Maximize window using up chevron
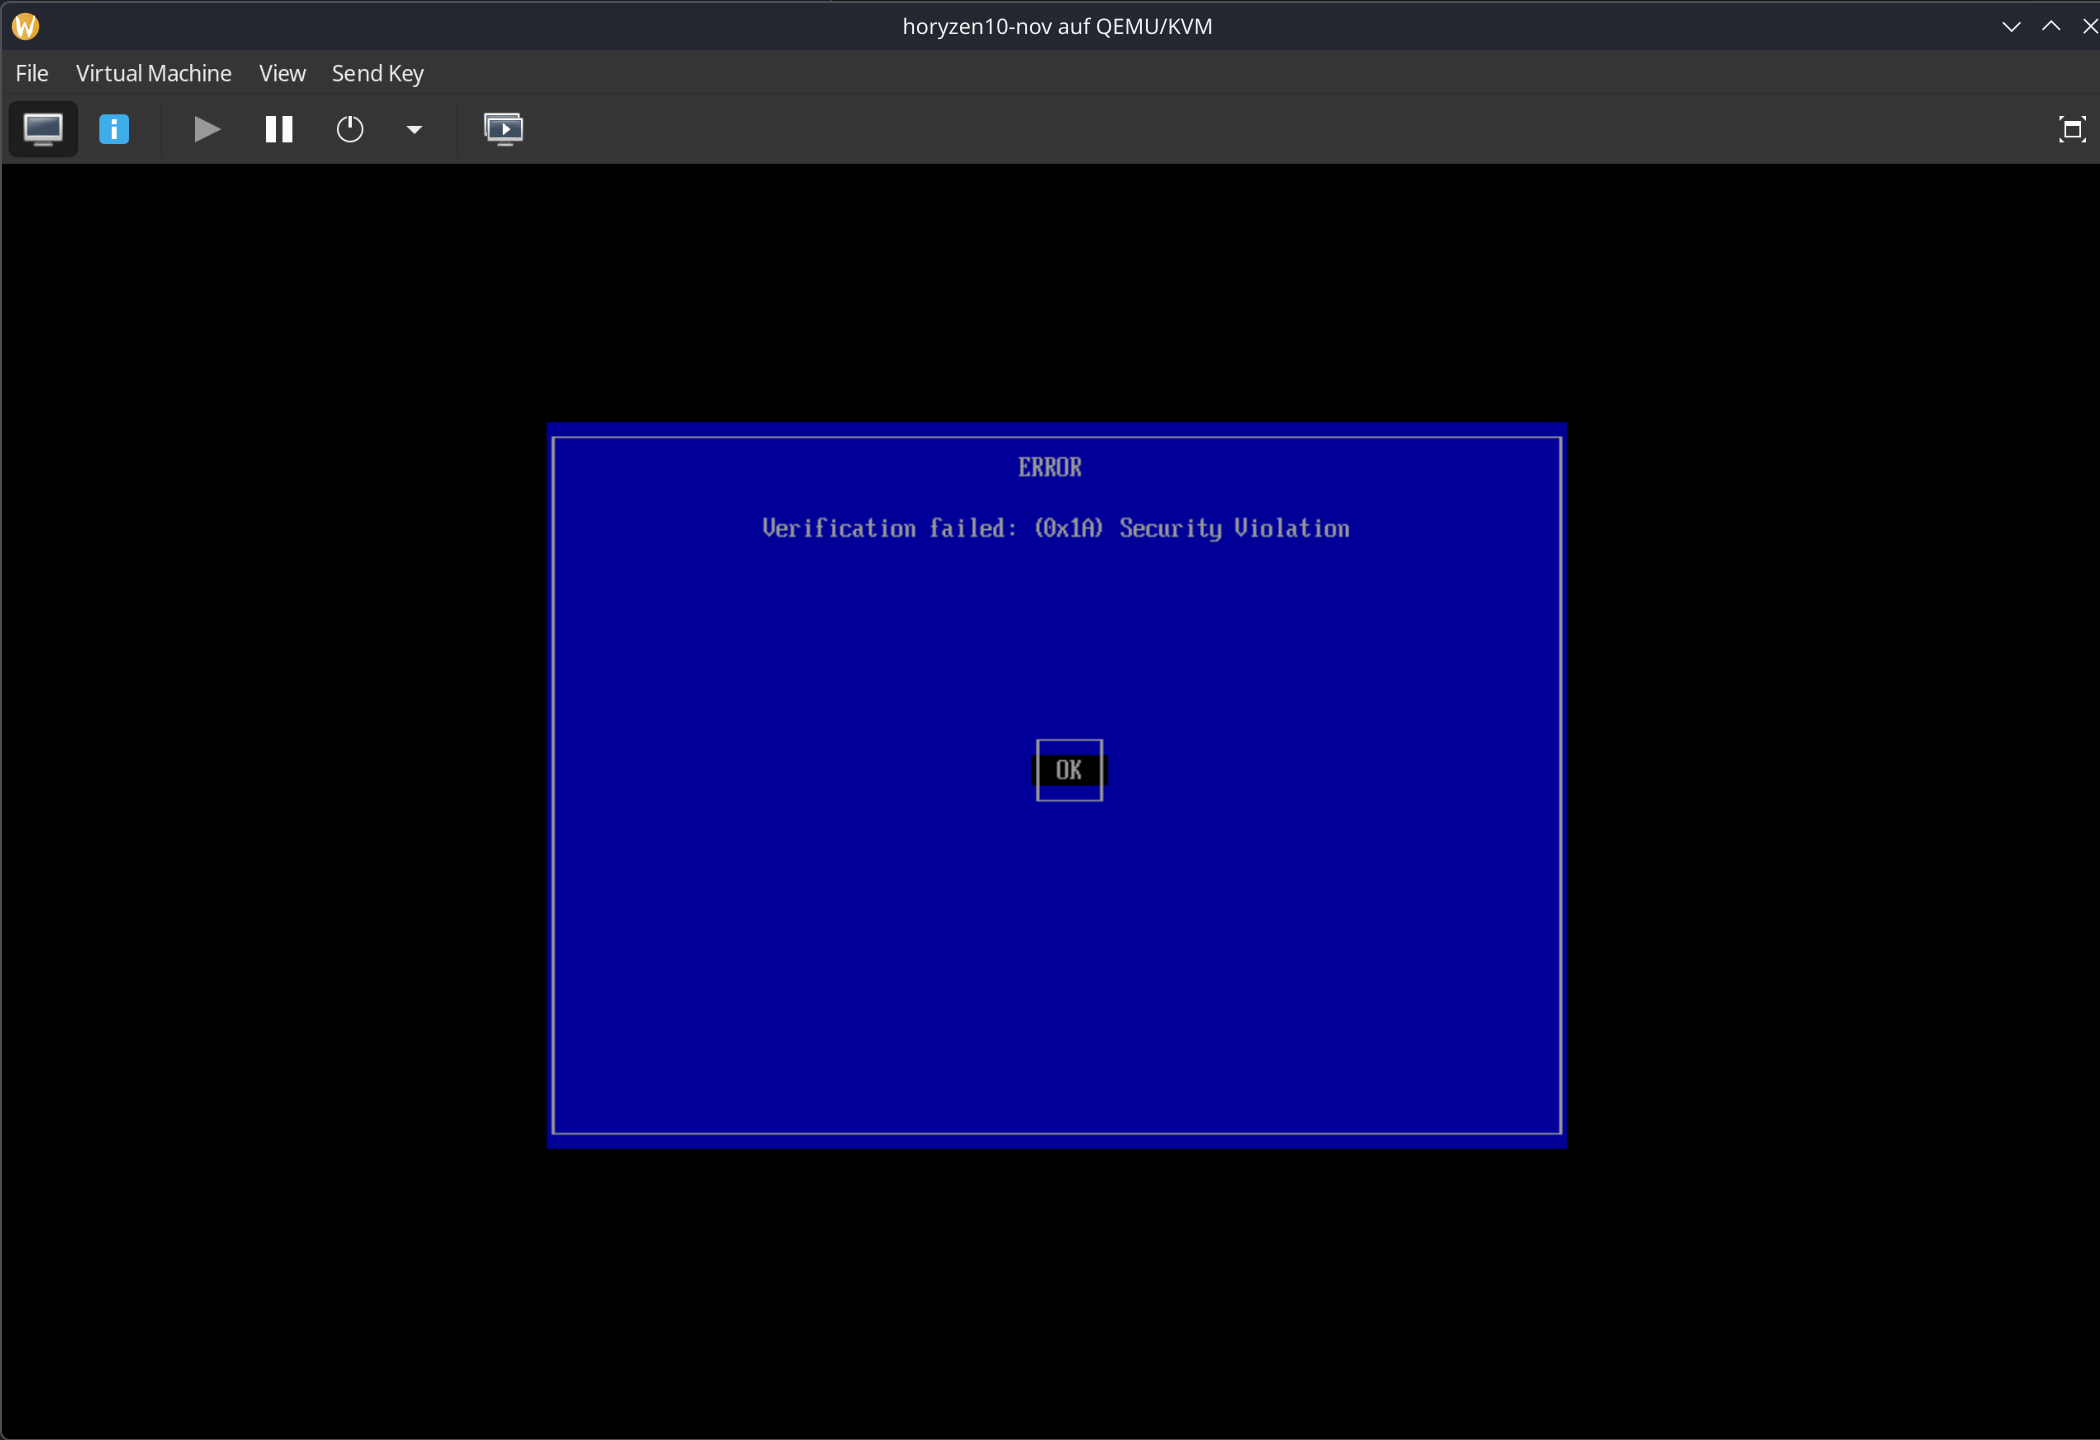 (2051, 26)
